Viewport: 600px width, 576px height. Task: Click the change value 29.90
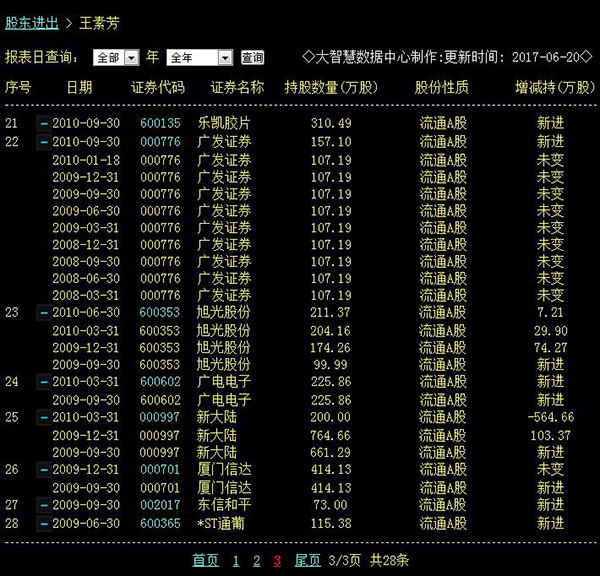(551, 331)
